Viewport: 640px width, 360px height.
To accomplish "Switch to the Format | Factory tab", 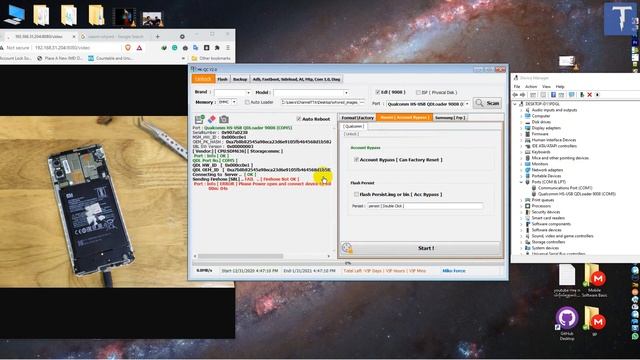I will click(x=358, y=118).
